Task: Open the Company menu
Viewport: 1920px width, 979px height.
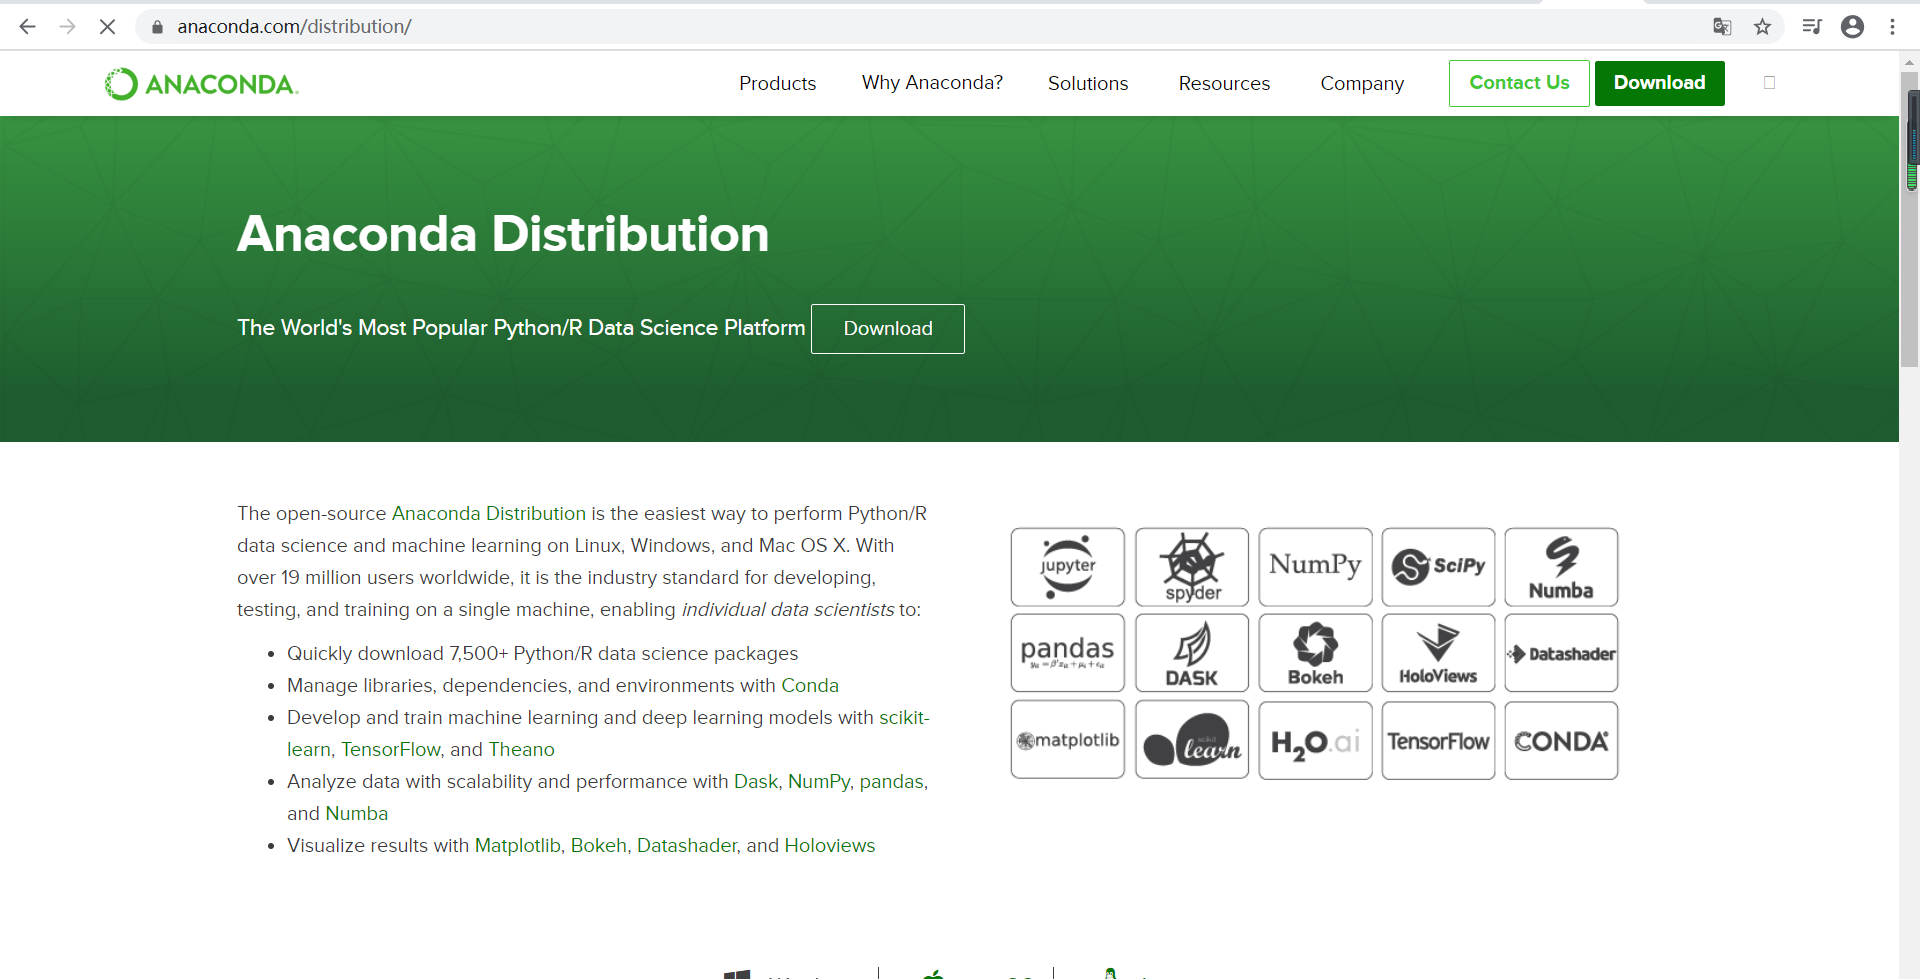Action: click(x=1362, y=83)
